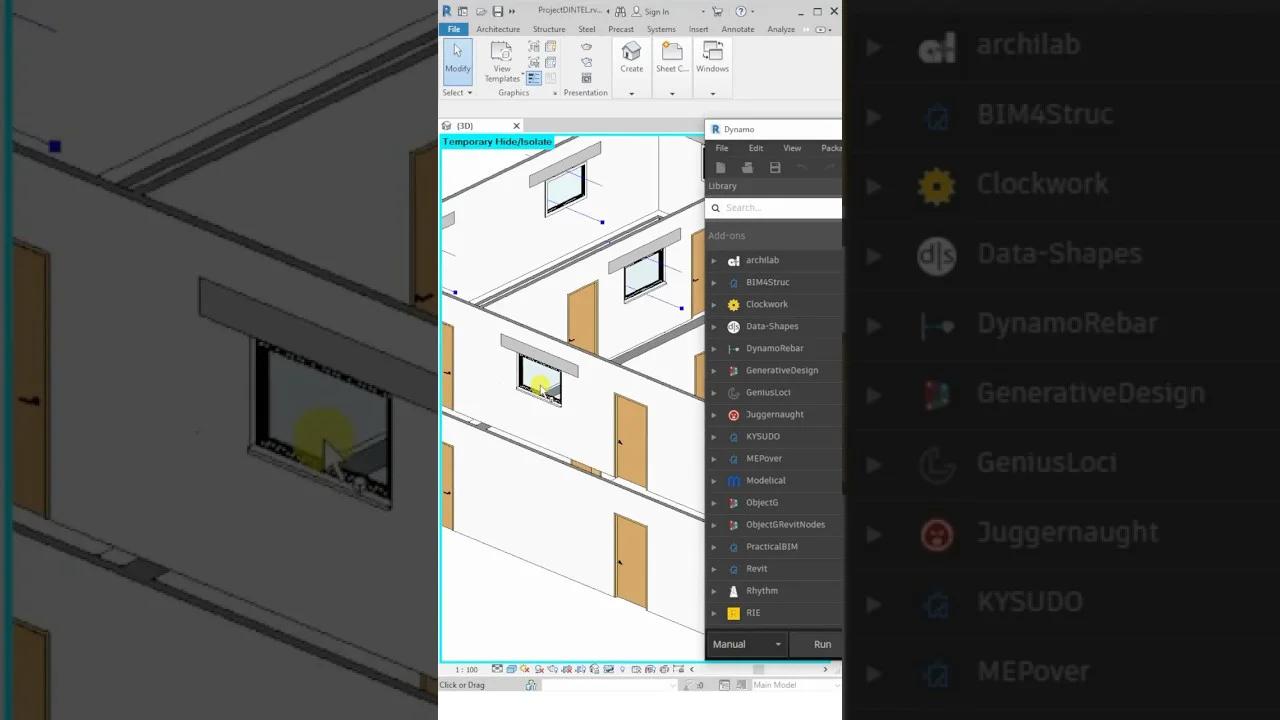Expand the GenerativeDesign package node

(714, 370)
